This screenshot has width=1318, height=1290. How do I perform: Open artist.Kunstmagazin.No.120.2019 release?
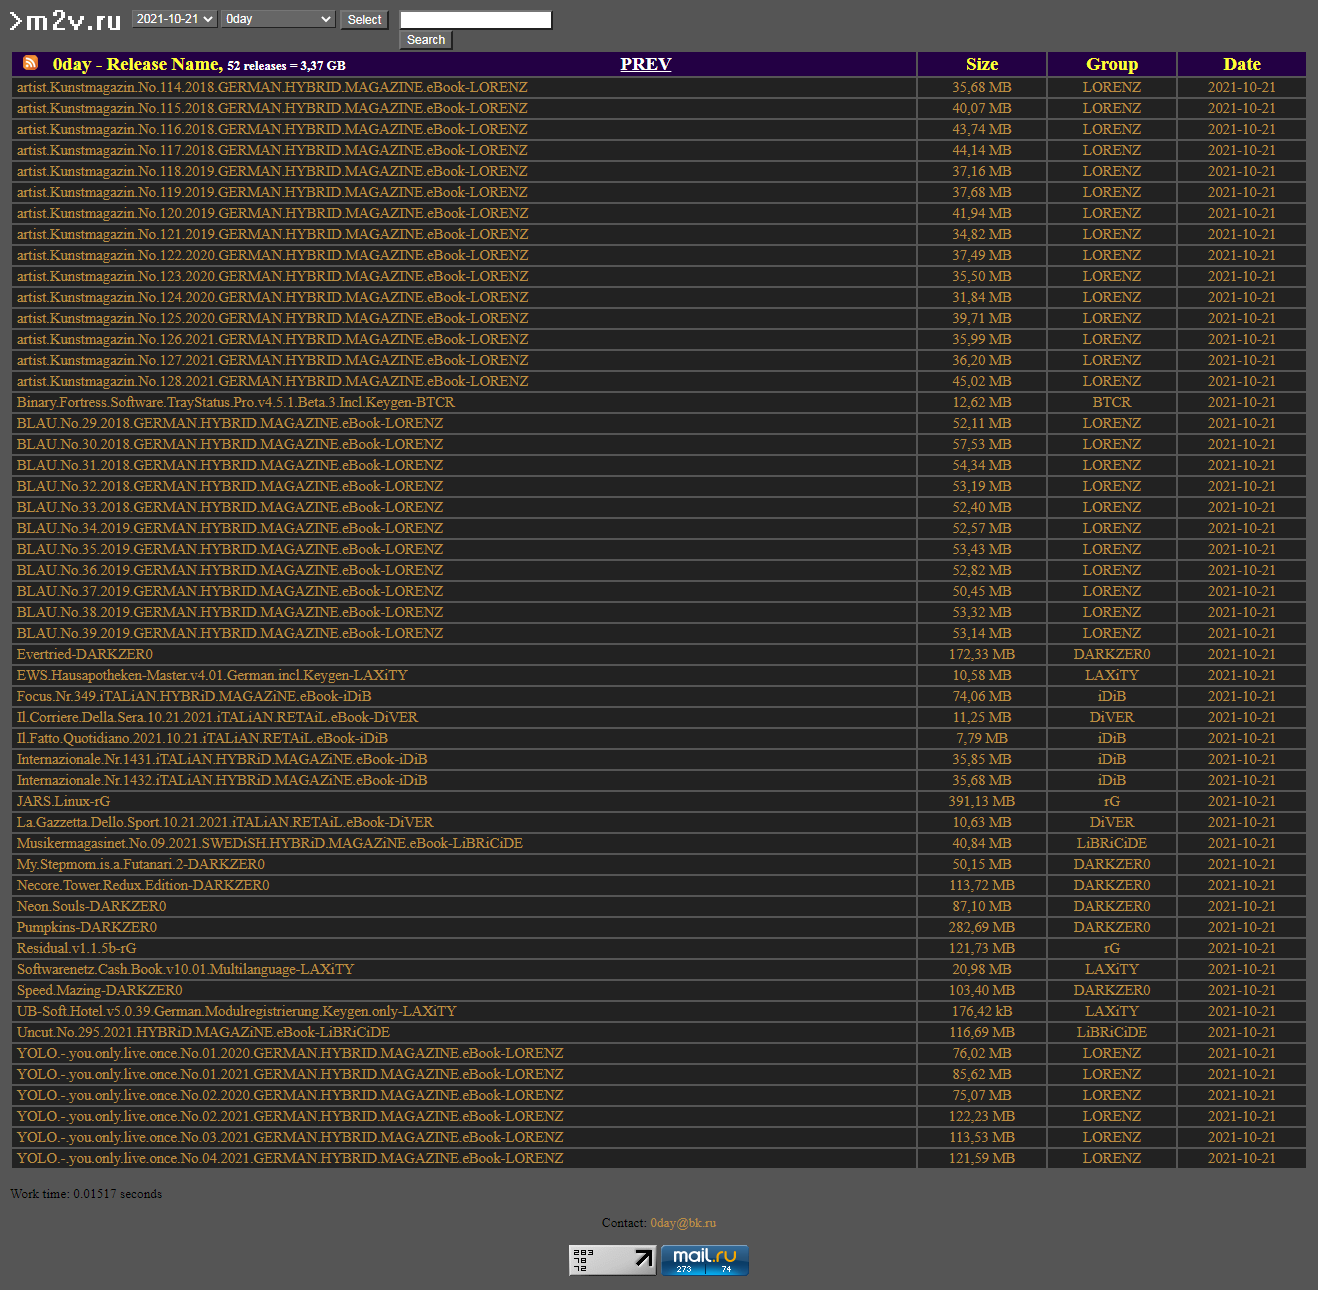[x=272, y=213]
